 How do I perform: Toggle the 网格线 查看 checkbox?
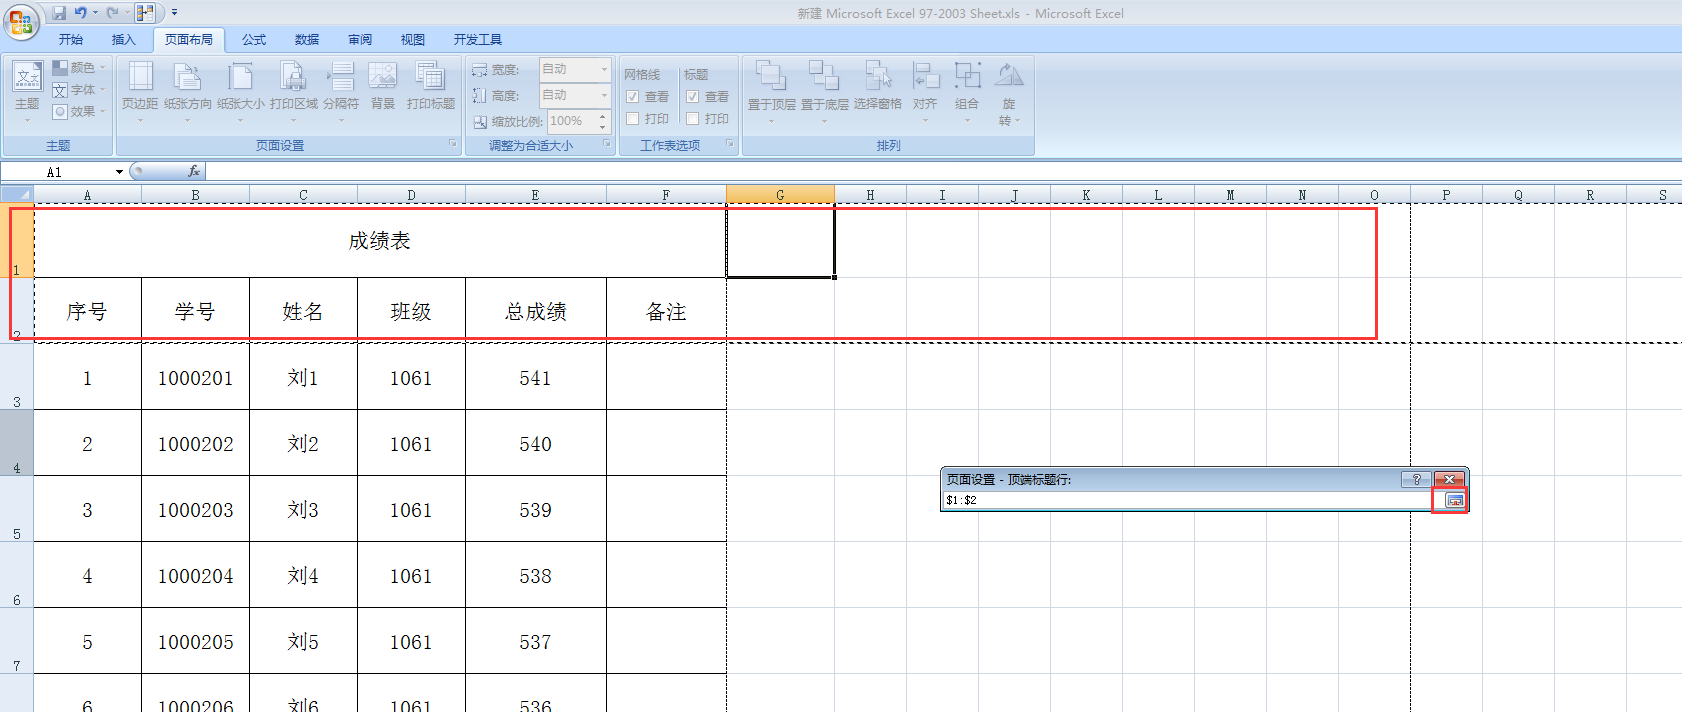633,97
